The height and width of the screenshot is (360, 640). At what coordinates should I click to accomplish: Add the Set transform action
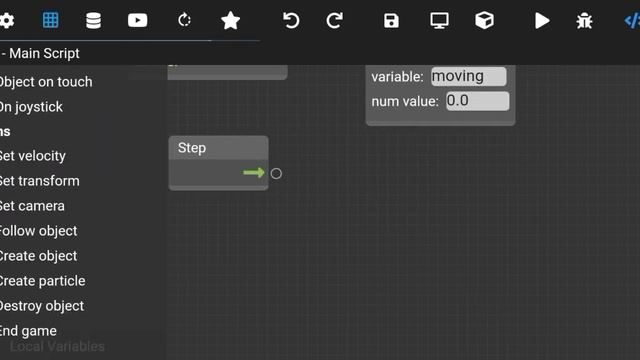(40, 181)
